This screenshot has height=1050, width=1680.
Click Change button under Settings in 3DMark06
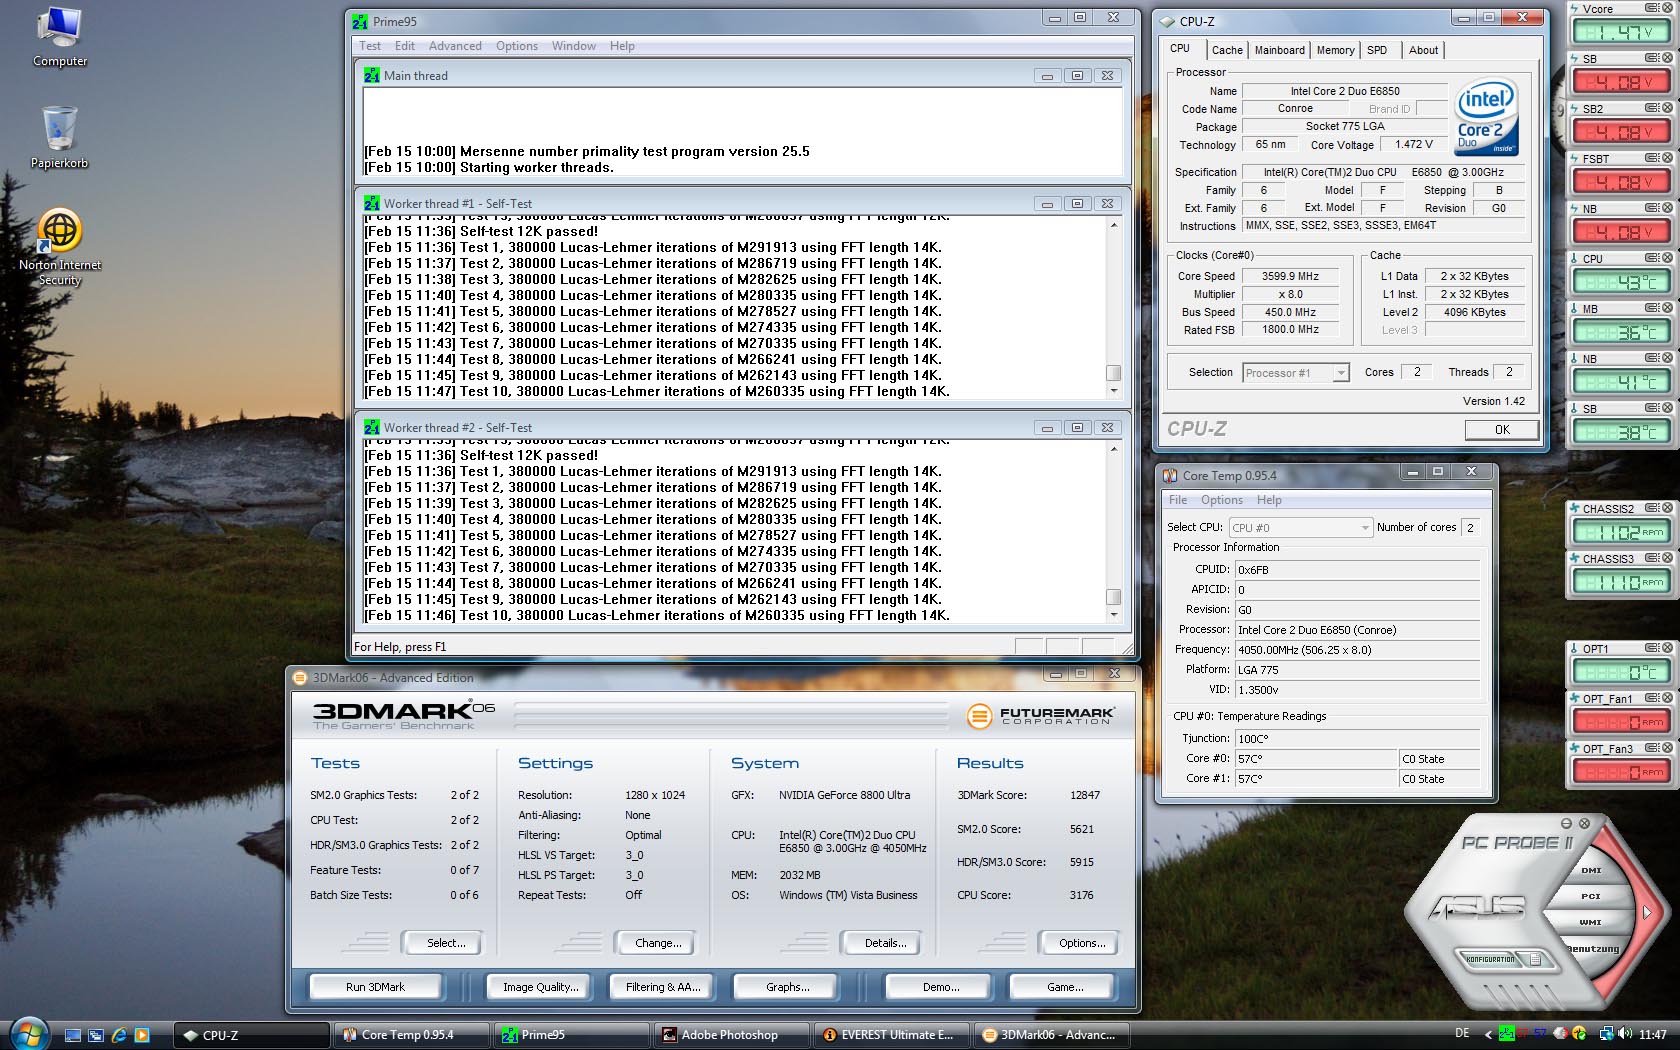pyautogui.click(x=657, y=943)
